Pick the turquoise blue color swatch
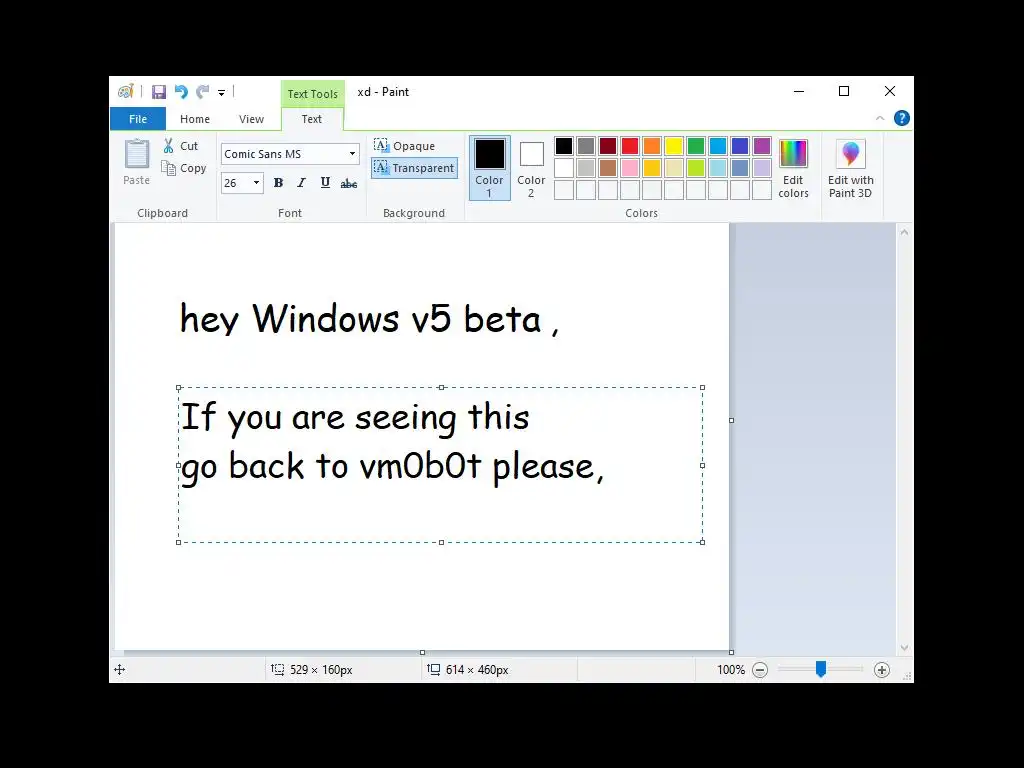The width and height of the screenshot is (1024, 768). (x=718, y=146)
